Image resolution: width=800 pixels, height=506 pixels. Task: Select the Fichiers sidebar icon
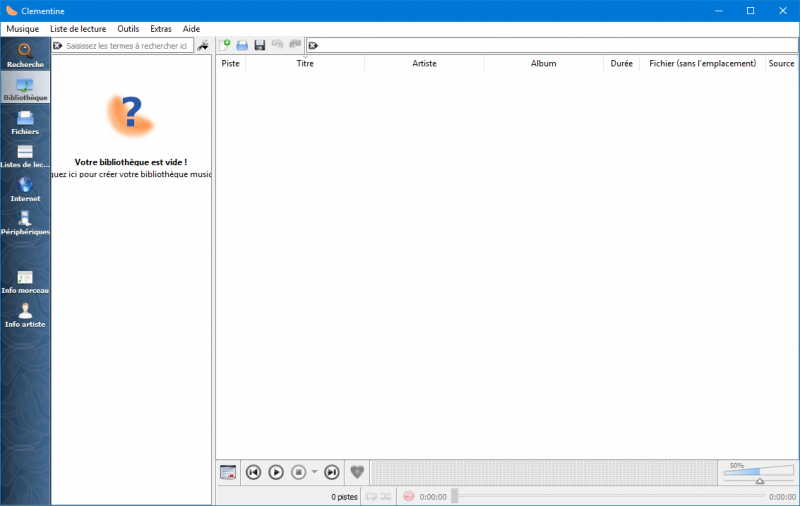tap(25, 122)
